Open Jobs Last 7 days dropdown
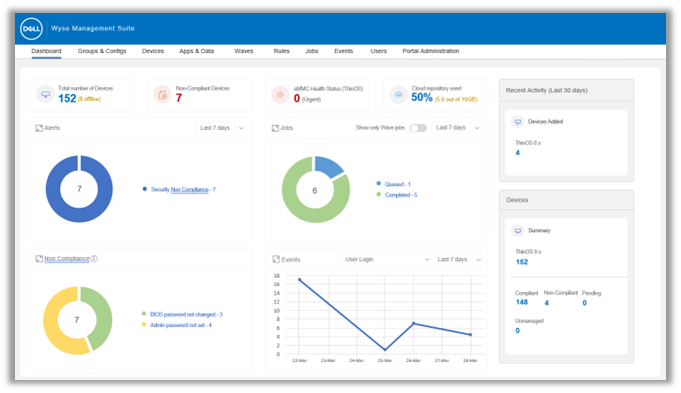 (457, 128)
